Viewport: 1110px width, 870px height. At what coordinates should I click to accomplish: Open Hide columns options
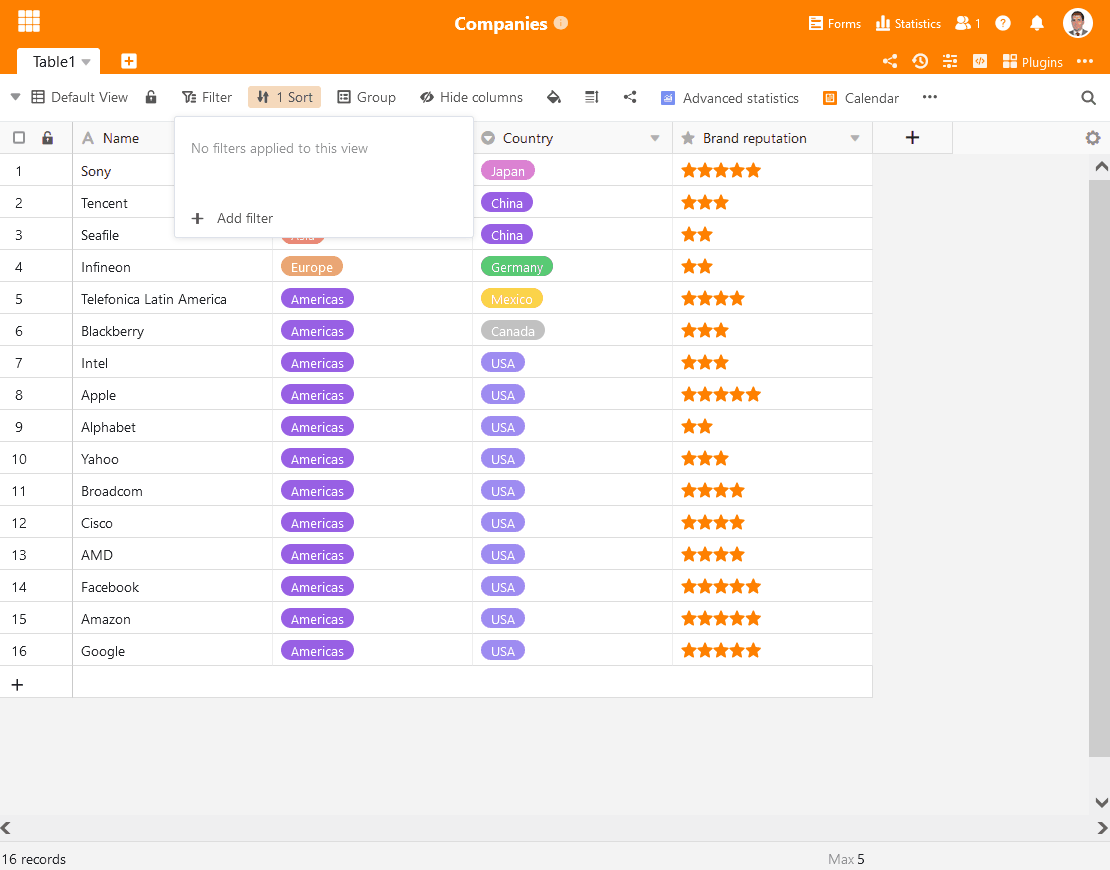(471, 97)
